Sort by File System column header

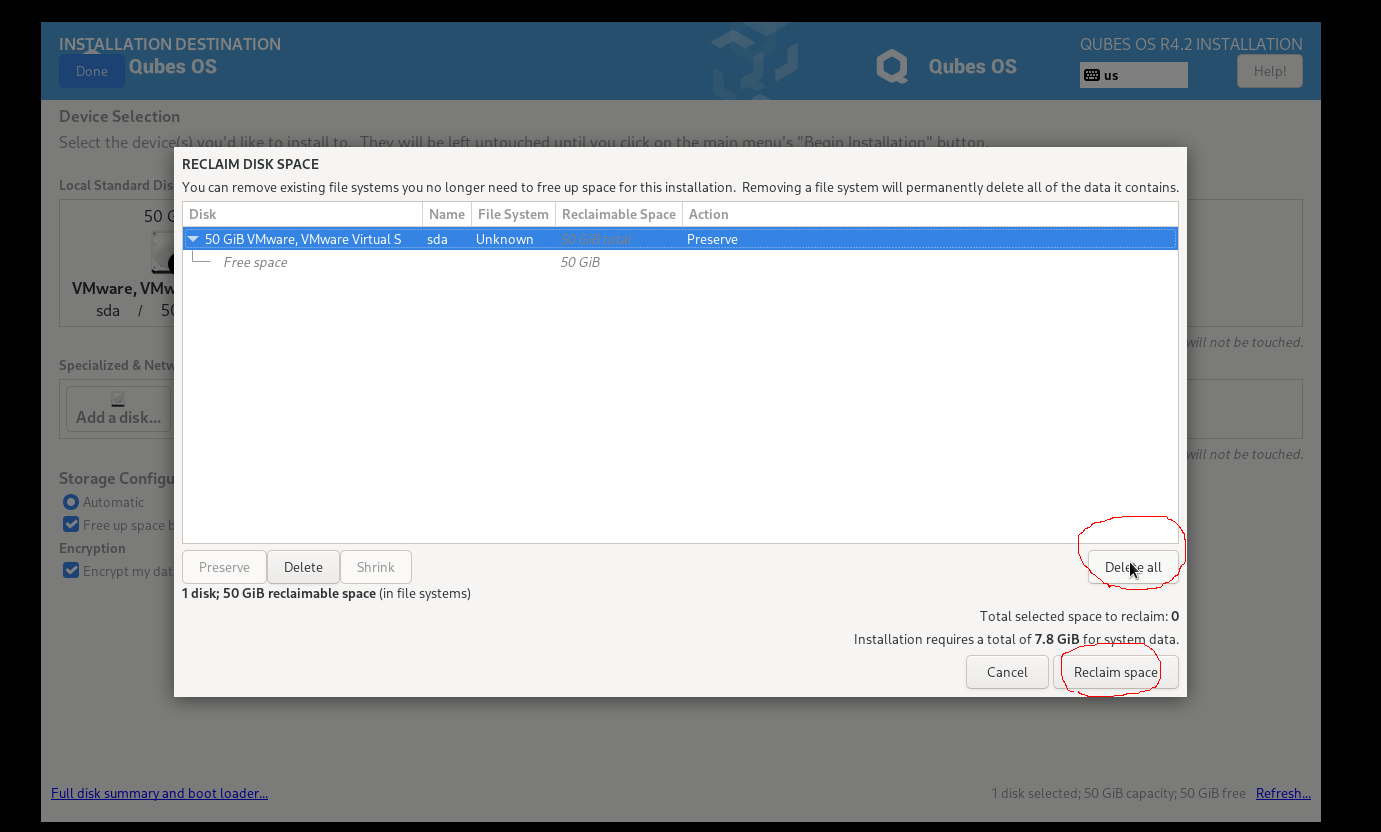[513, 214]
